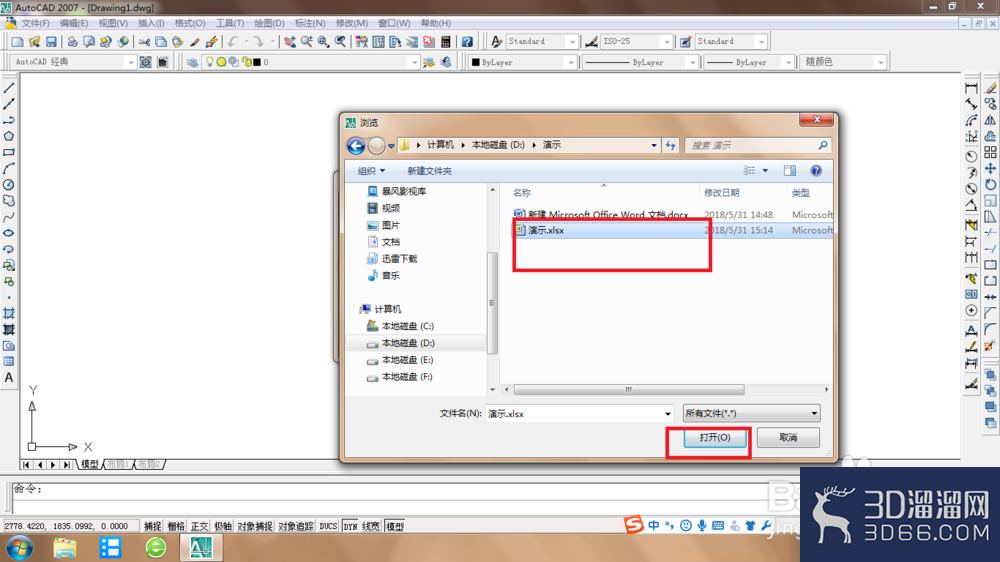
Task: Switch to the 模型 layout tab
Action: coord(90,464)
